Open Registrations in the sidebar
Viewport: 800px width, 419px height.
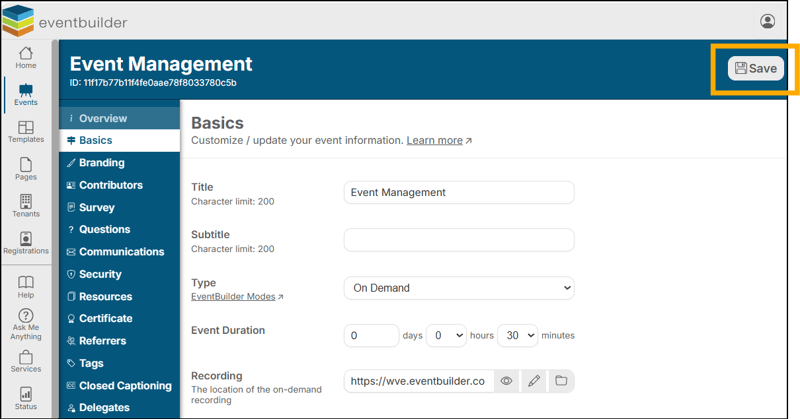pos(26,243)
